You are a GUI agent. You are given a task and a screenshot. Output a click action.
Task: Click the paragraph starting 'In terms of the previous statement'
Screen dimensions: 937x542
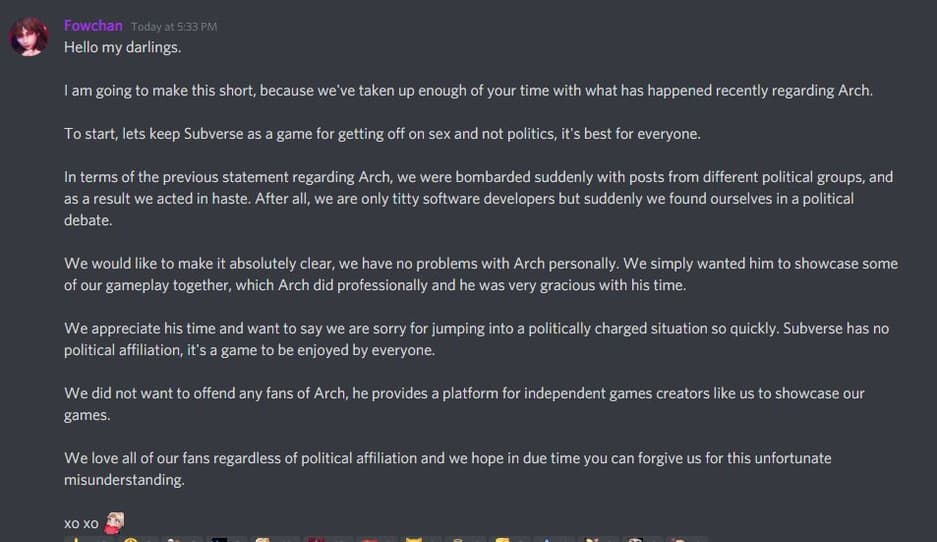pyautogui.click(x=478, y=198)
